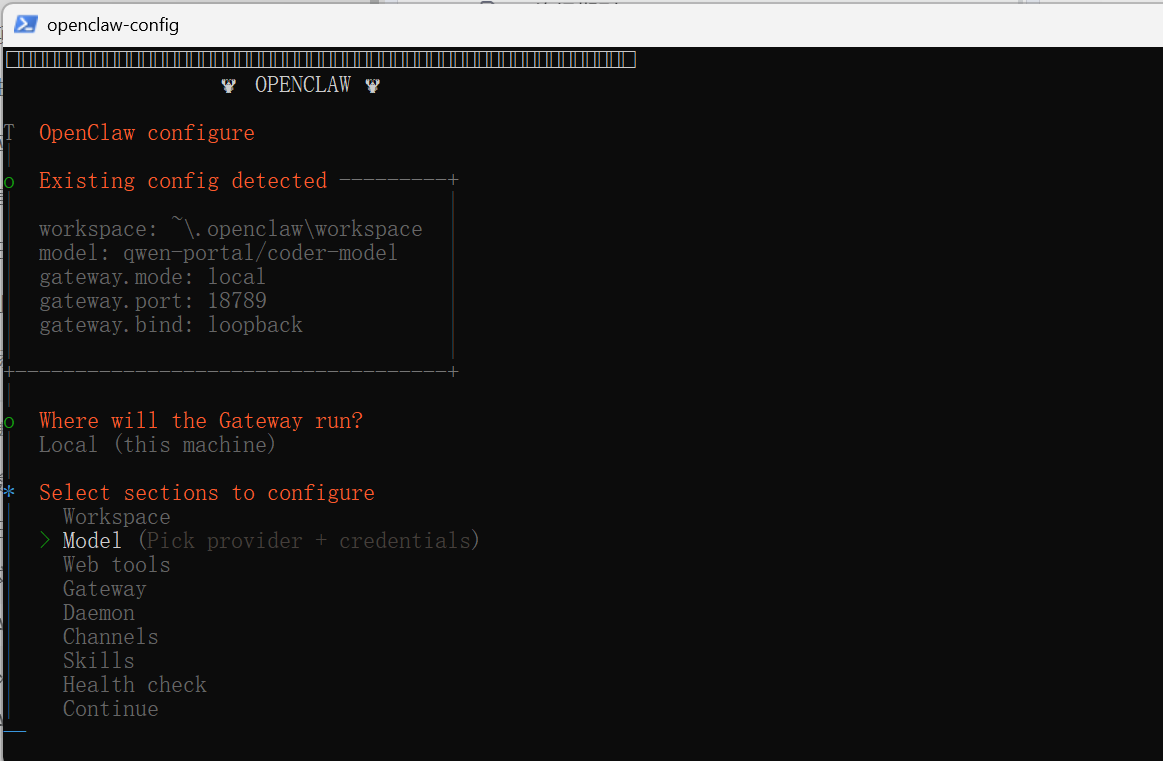Click the lobster icon left of OPENCLAW
Image resolution: width=1163 pixels, height=761 pixels.
228,86
